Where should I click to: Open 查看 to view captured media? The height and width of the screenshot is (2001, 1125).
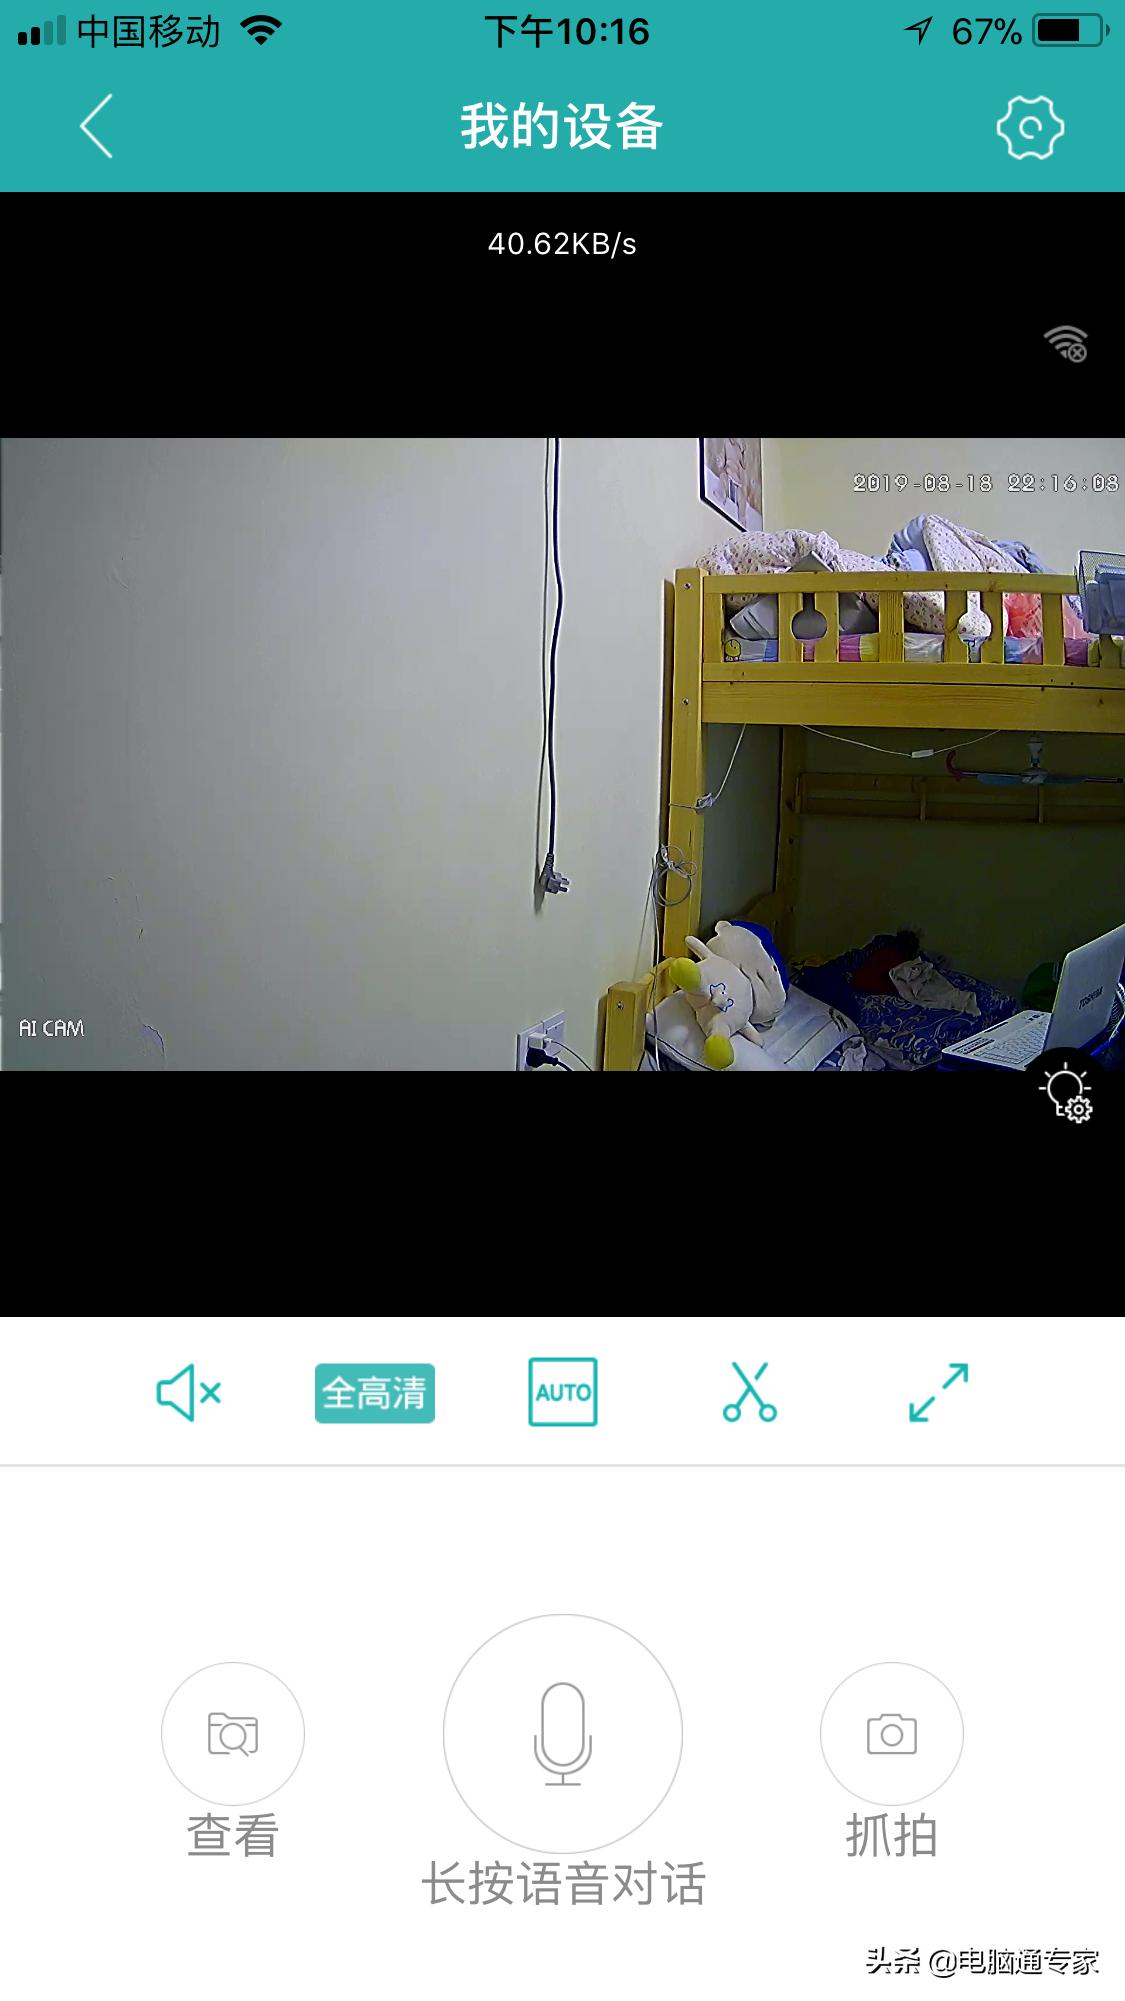click(233, 1733)
